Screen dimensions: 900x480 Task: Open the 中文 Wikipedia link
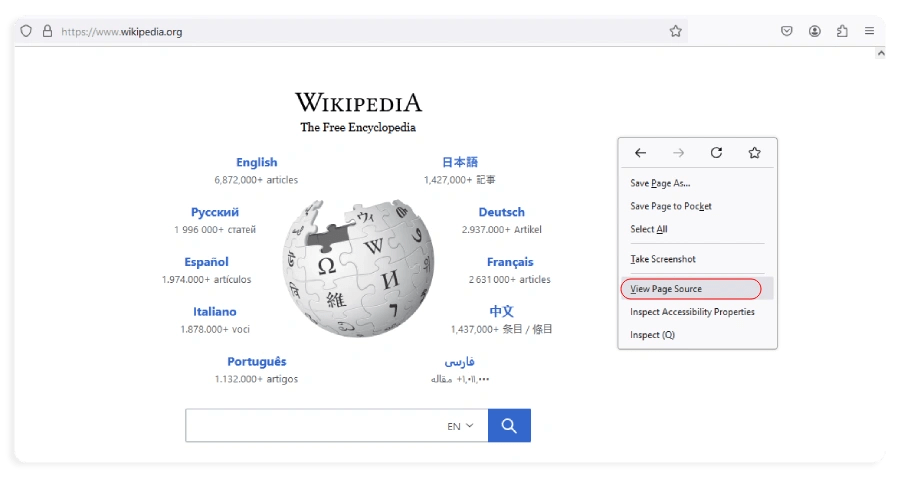click(x=502, y=312)
